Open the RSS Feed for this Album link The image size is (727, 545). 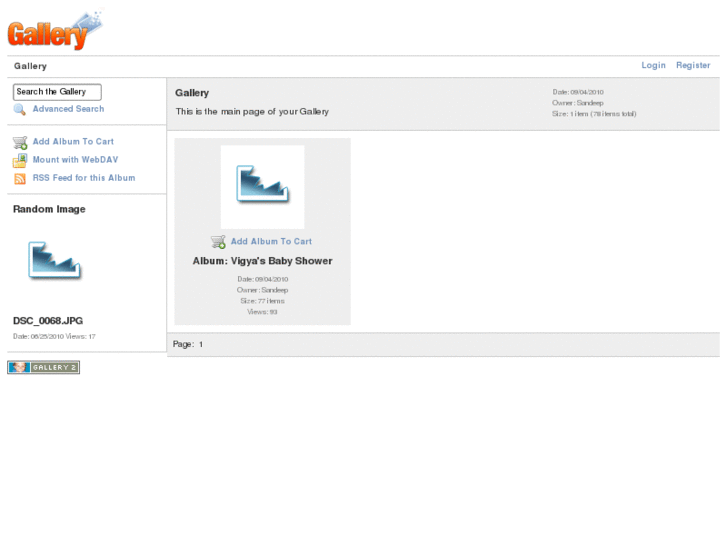84,178
